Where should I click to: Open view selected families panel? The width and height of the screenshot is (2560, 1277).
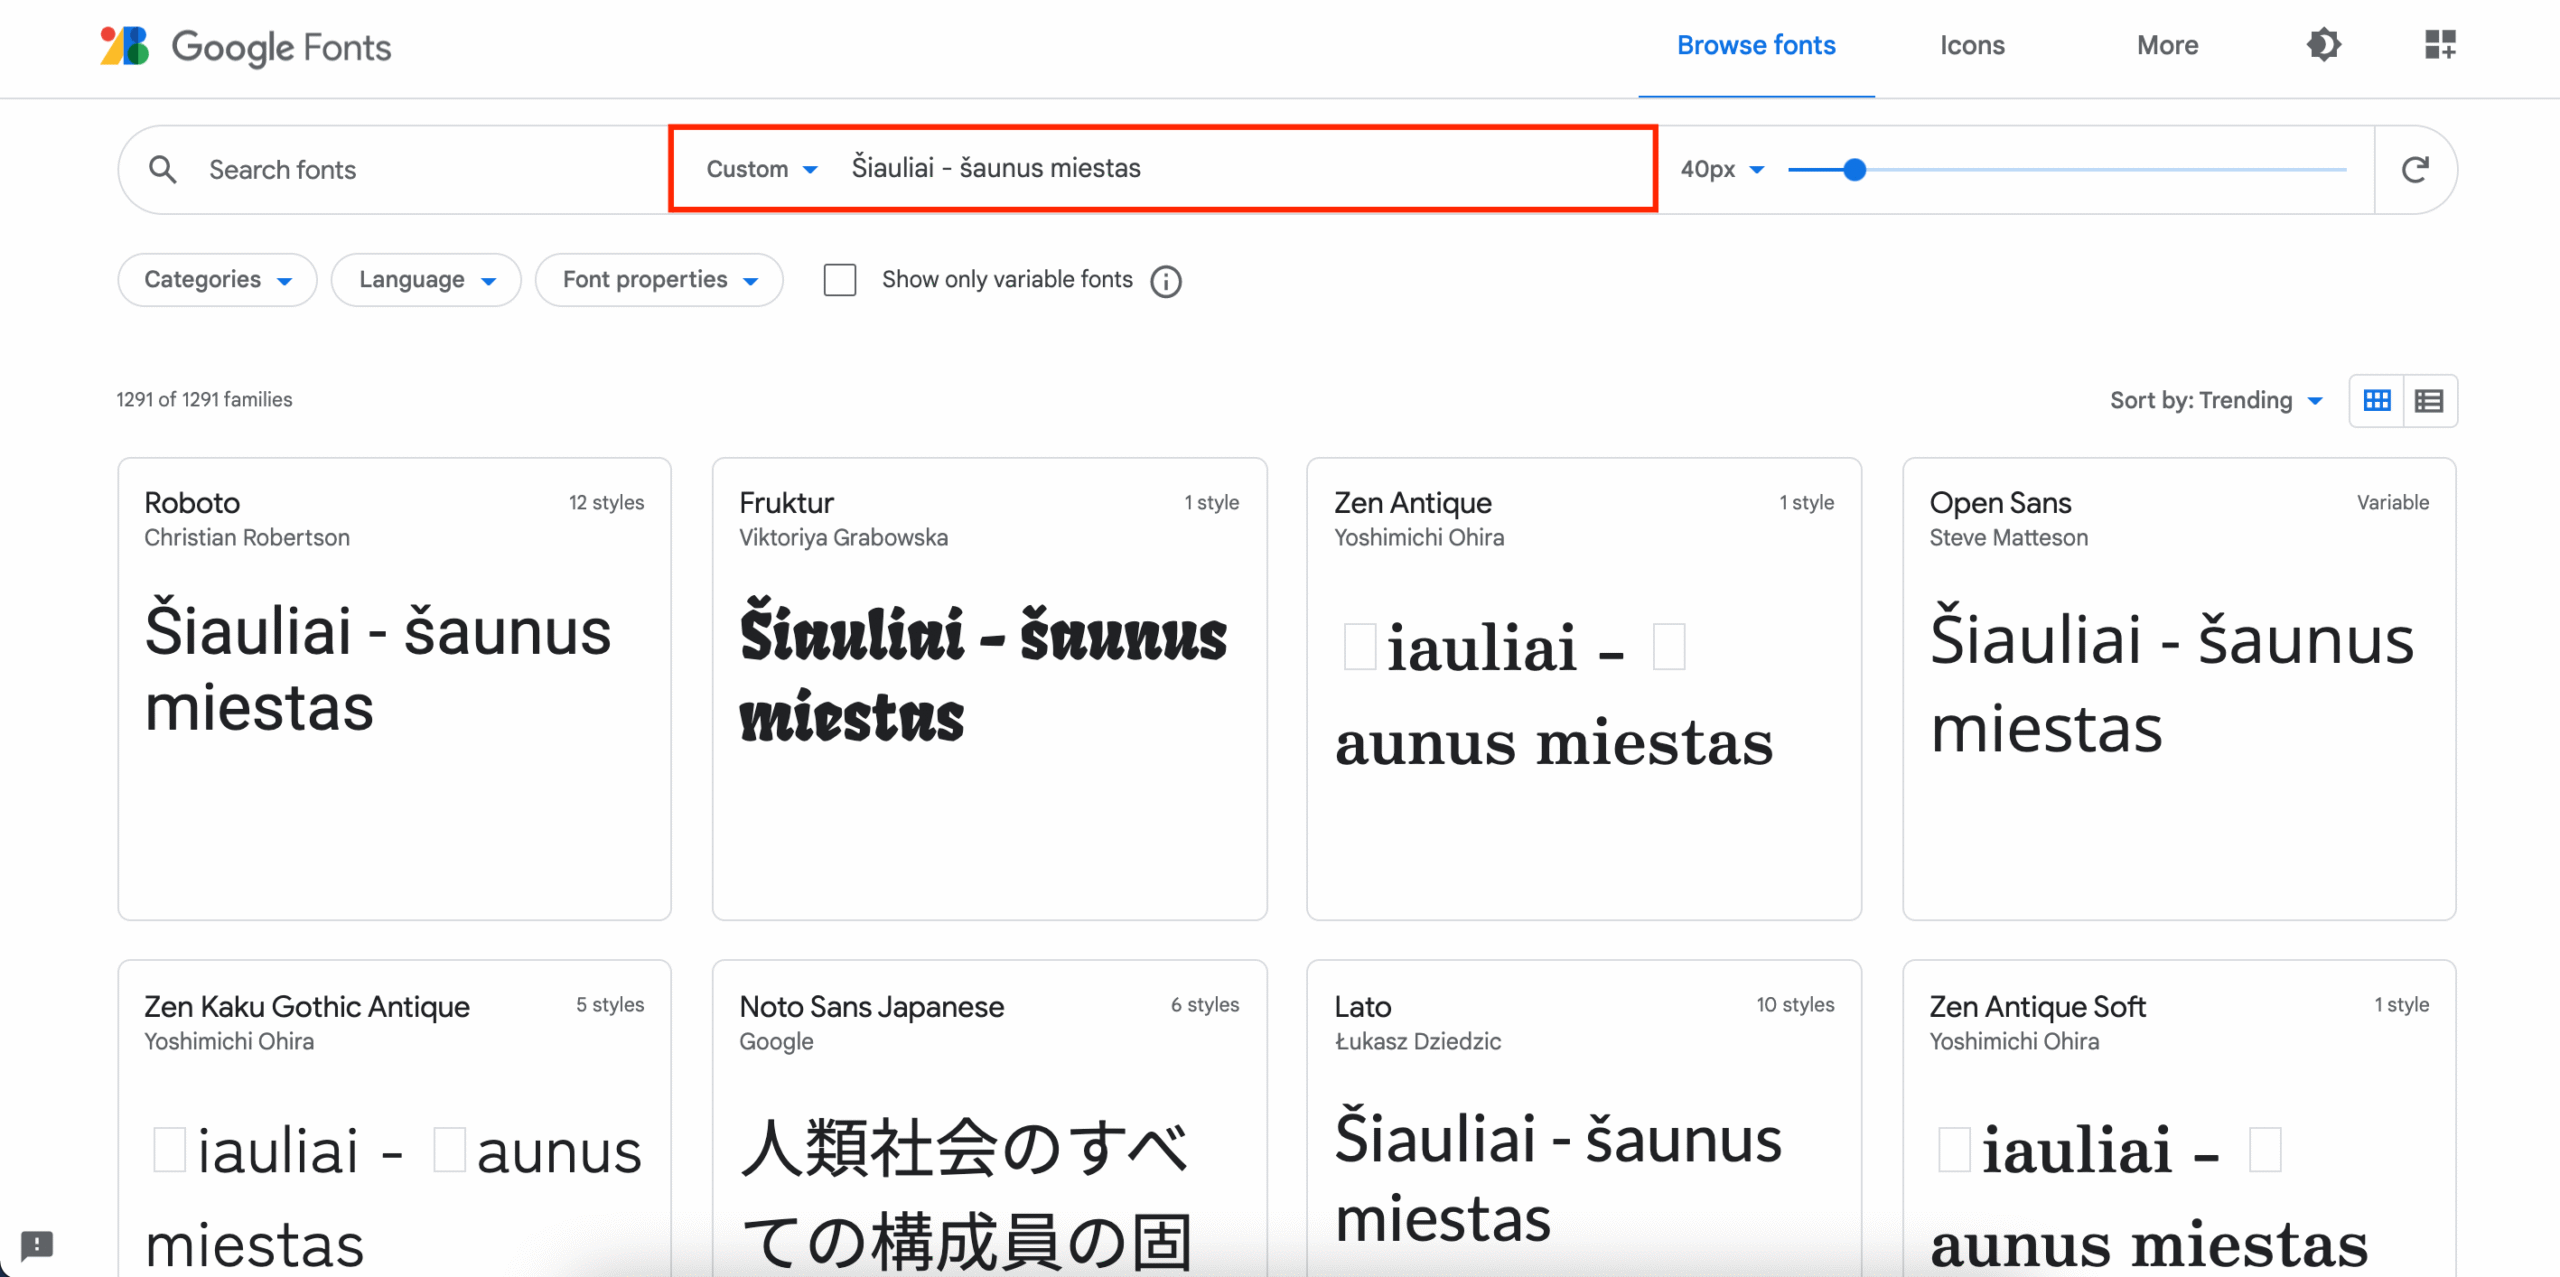[x=2438, y=45]
